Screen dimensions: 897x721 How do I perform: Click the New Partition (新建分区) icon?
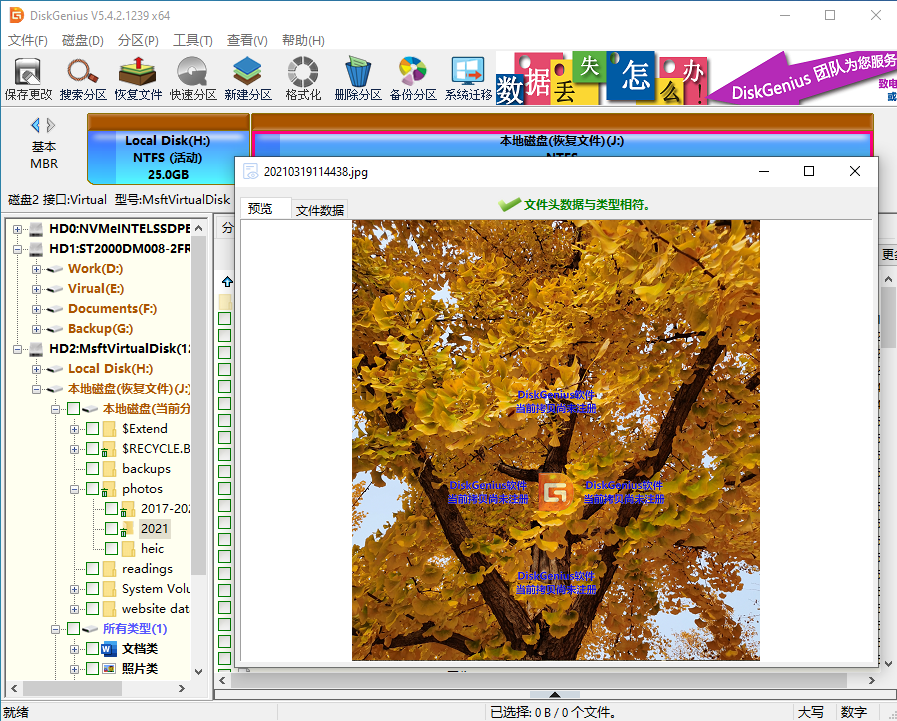pos(248,78)
